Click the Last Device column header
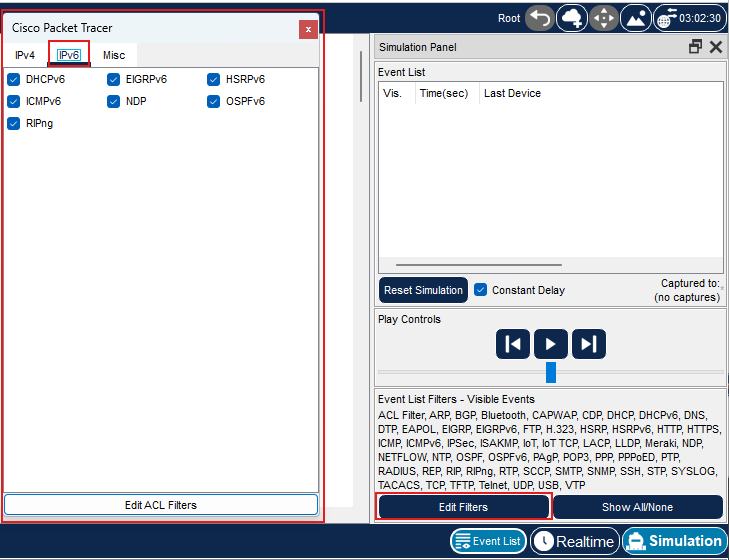The width and height of the screenshot is (729, 560). point(512,93)
